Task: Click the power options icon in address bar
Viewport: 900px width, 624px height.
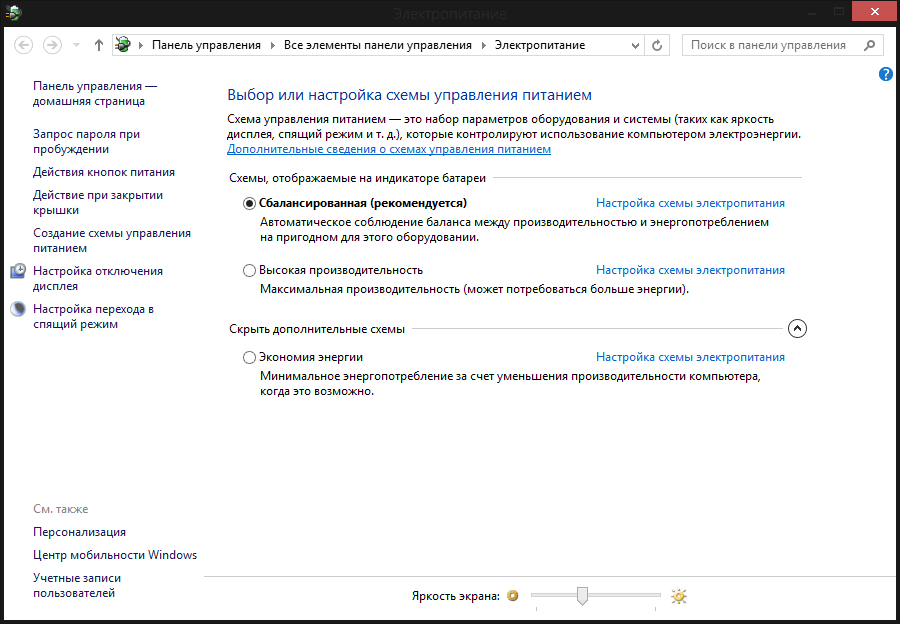Action: (x=124, y=45)
